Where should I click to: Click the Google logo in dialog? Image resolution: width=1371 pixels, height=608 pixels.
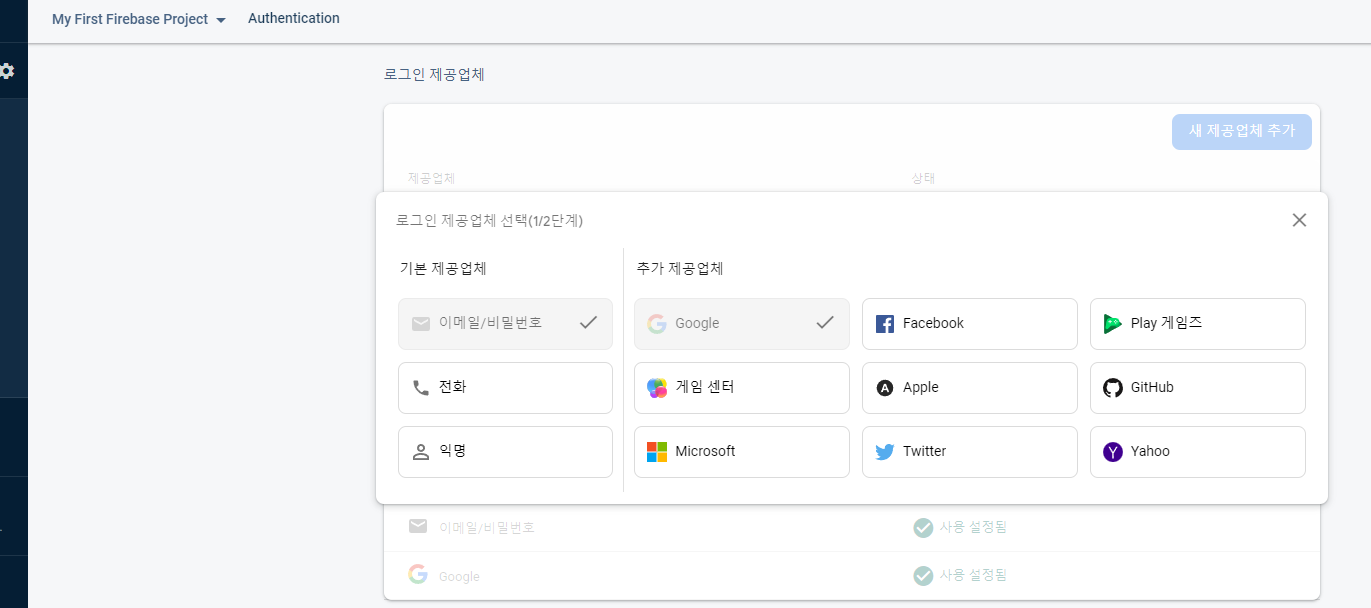[656, 324]
